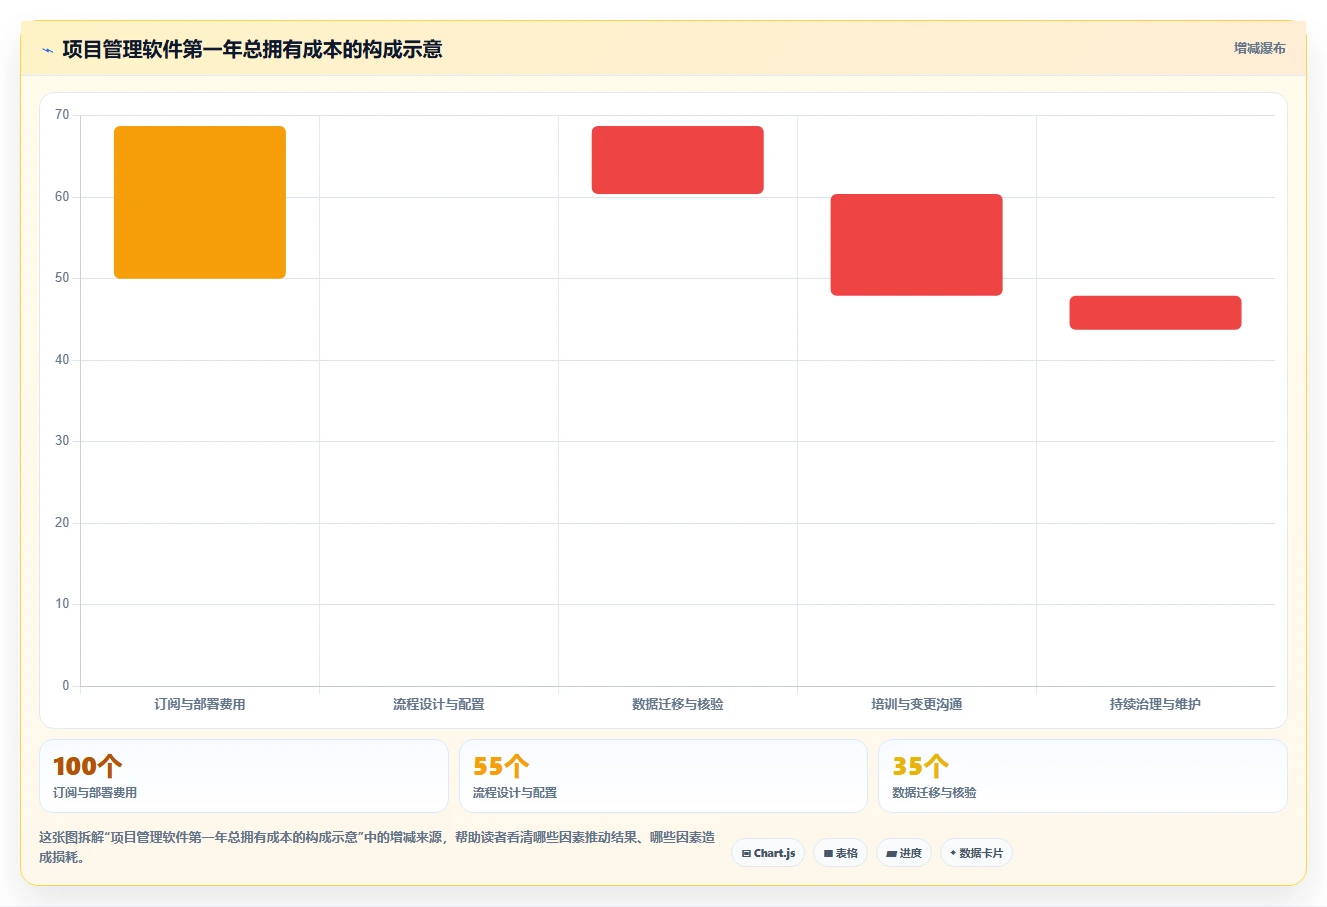Click the 增减瀑布 label in the header
This screenshot has width=1327, height=907.
point(1259,48)
